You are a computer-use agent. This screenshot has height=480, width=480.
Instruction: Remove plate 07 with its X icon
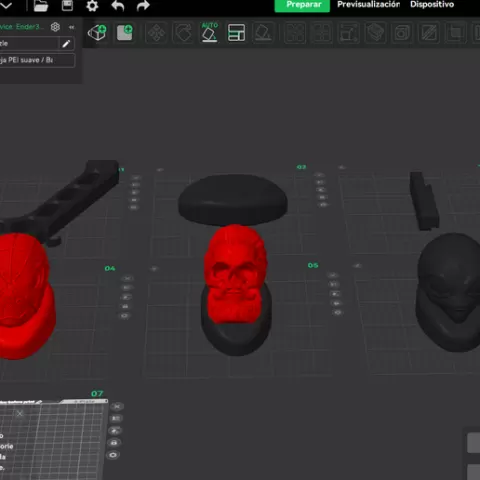pos(117,406)
